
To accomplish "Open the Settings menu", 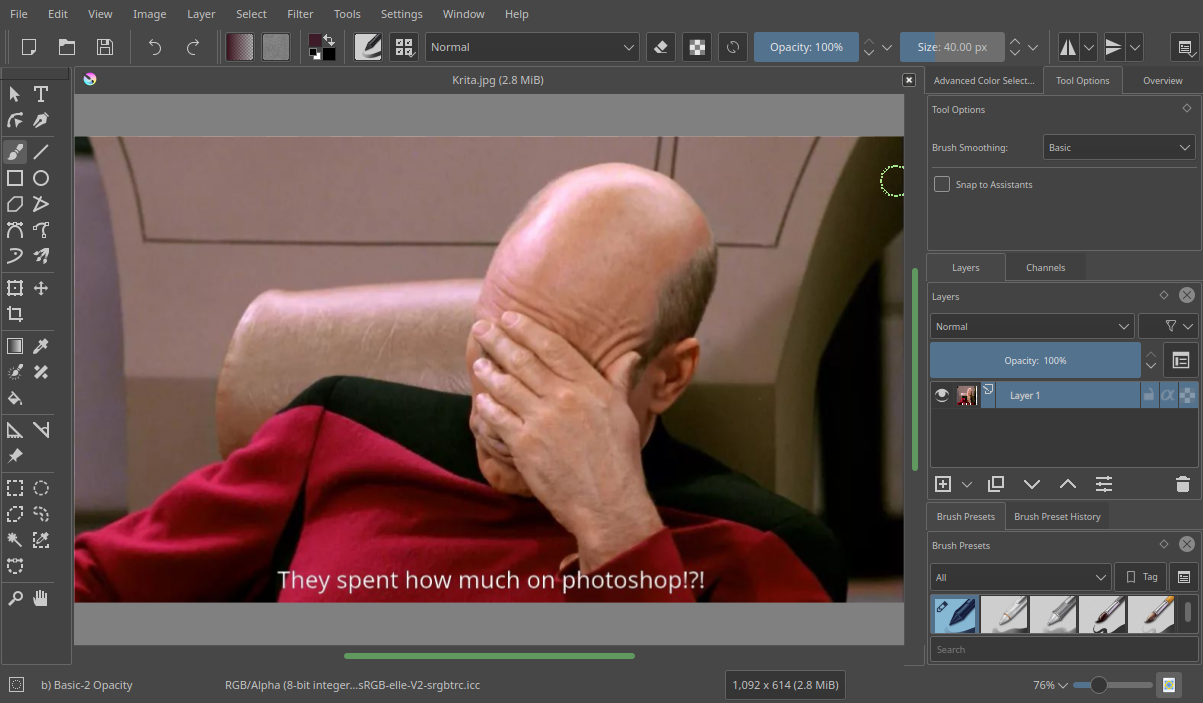I will point(402,14).
